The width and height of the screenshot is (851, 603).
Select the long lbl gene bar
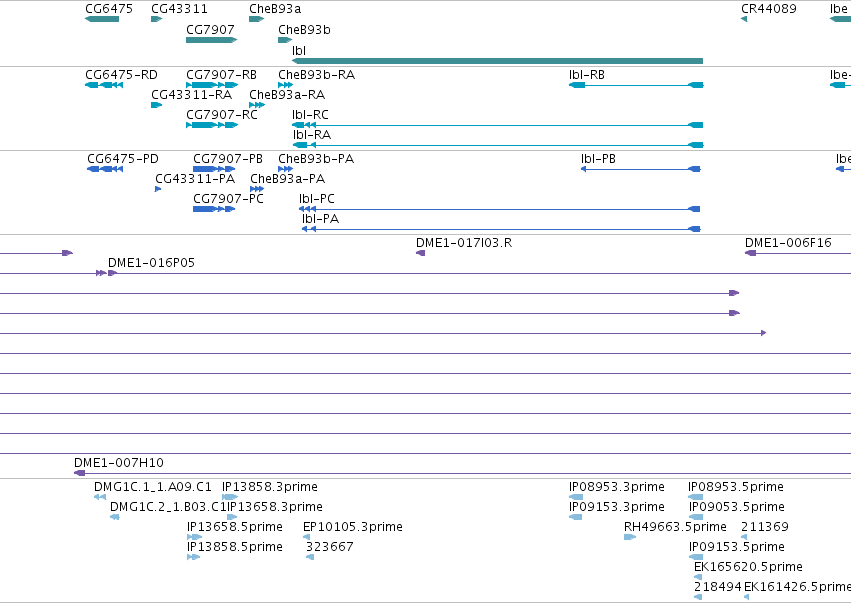tap(497, 61)
